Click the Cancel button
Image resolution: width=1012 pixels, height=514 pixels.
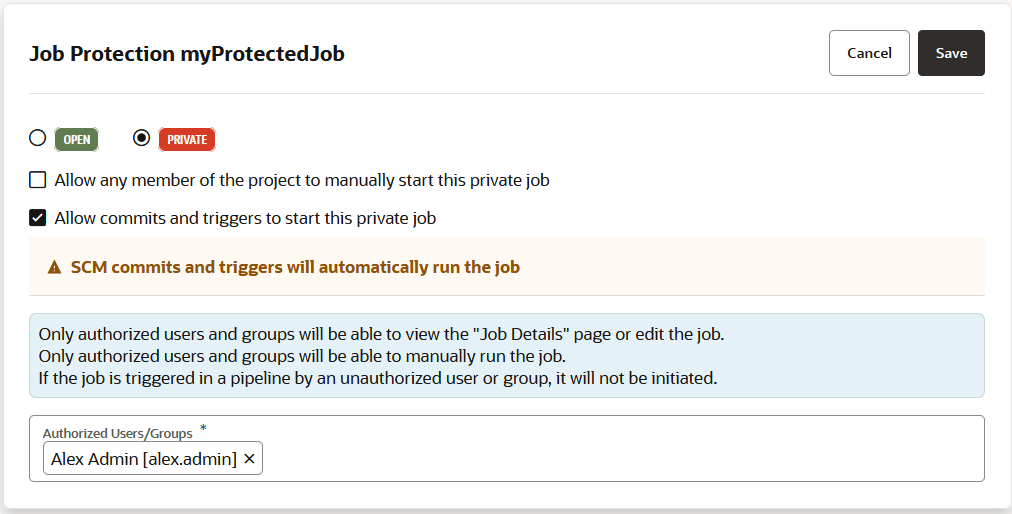868,53
